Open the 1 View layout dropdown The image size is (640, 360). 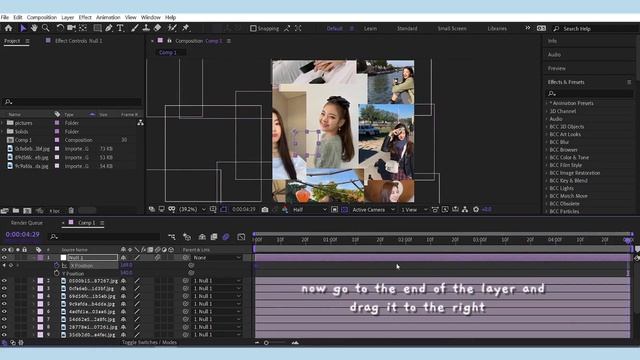[414, 209]
